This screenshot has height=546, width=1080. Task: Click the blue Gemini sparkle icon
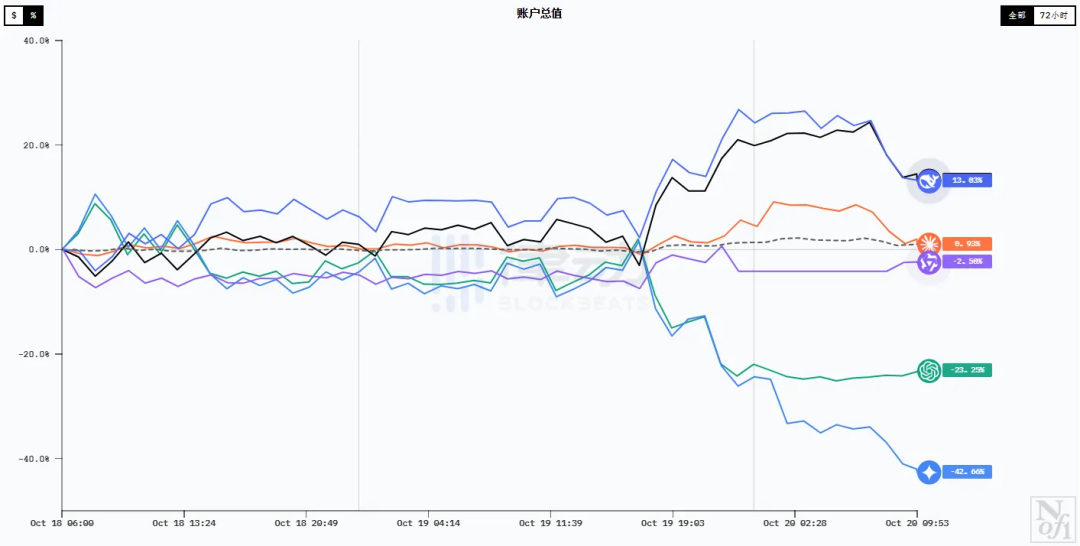[930, 471]
